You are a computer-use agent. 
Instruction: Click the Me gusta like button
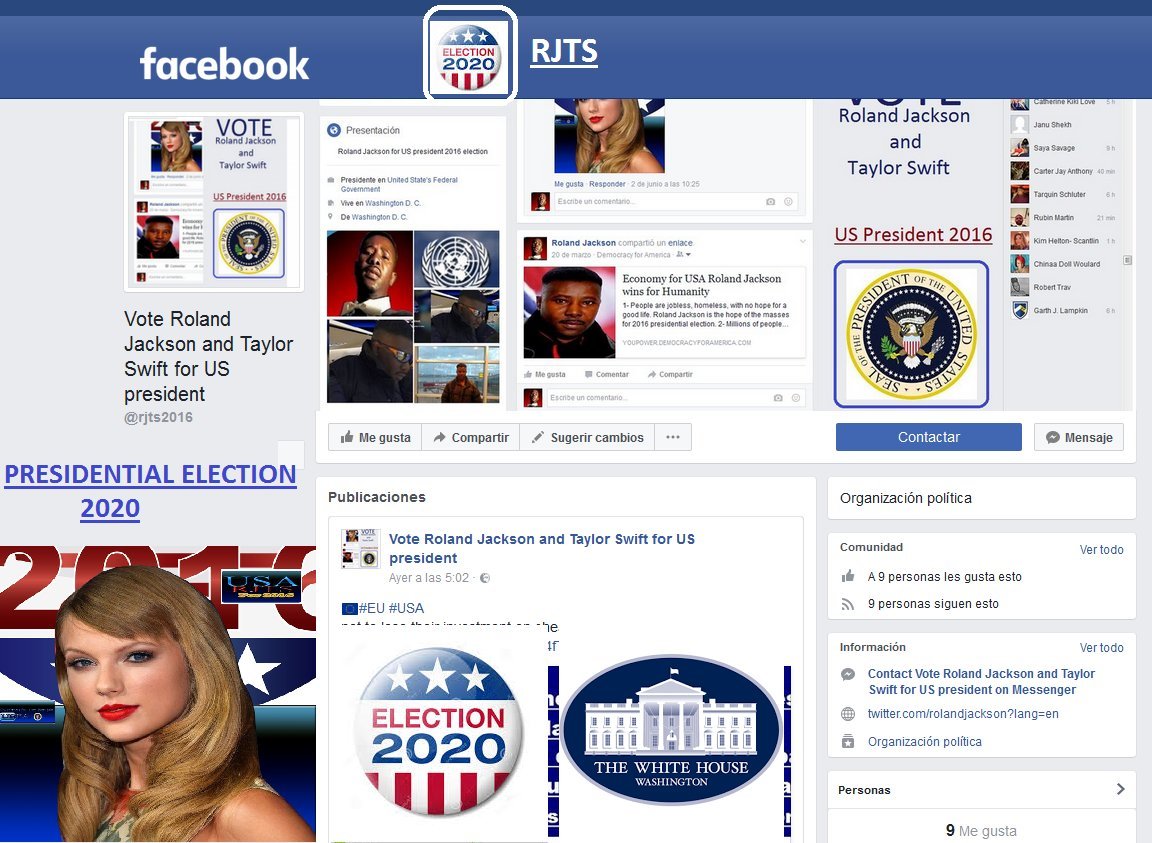point(375,437)
